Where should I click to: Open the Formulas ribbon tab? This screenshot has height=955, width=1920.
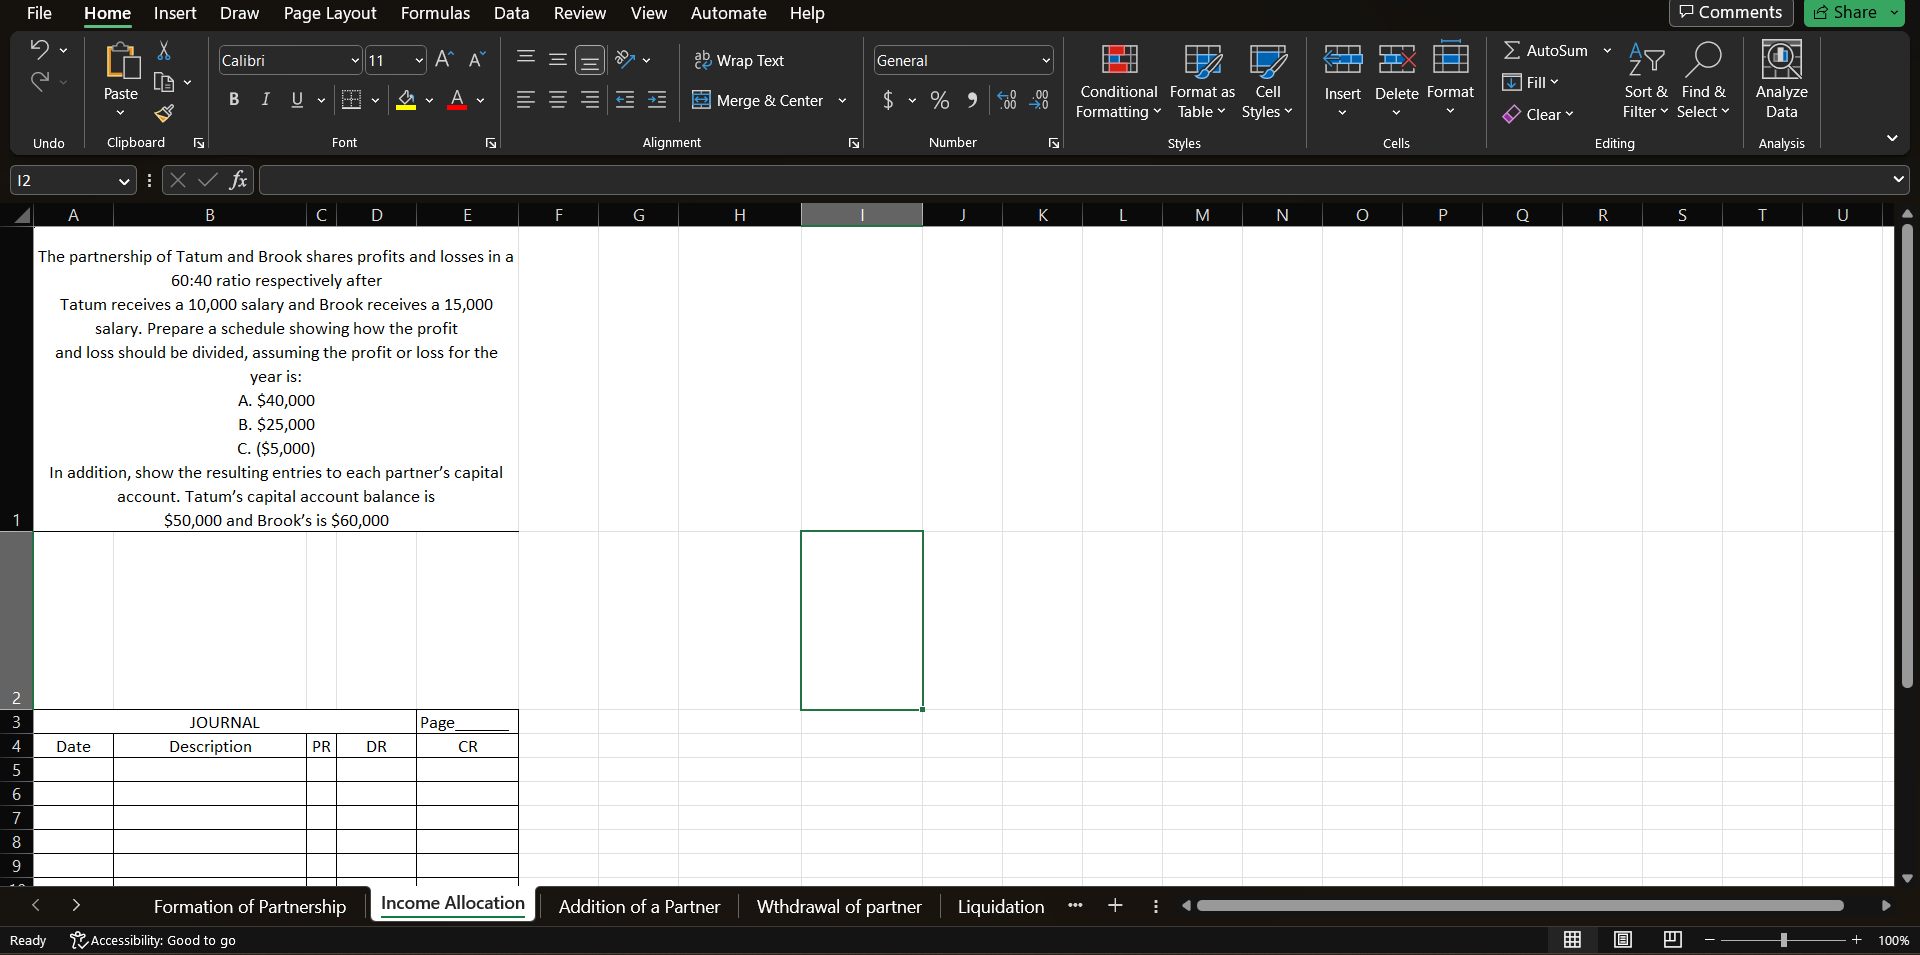[x=435, y=13]
